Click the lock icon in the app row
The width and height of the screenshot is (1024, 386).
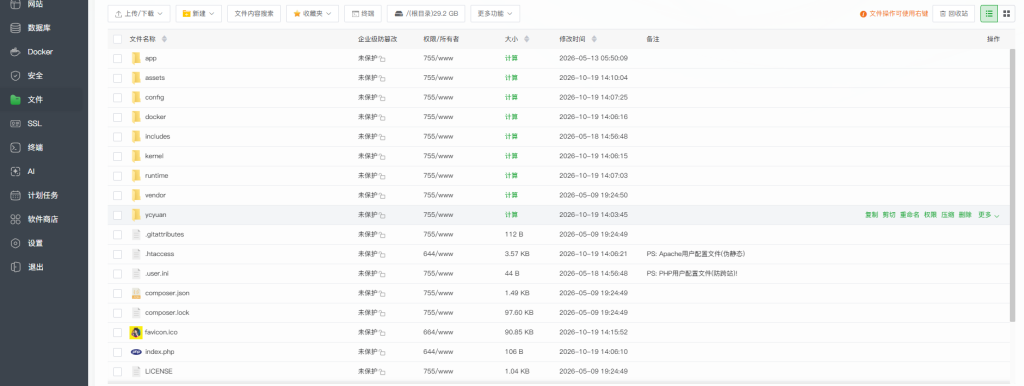point(383,59)
